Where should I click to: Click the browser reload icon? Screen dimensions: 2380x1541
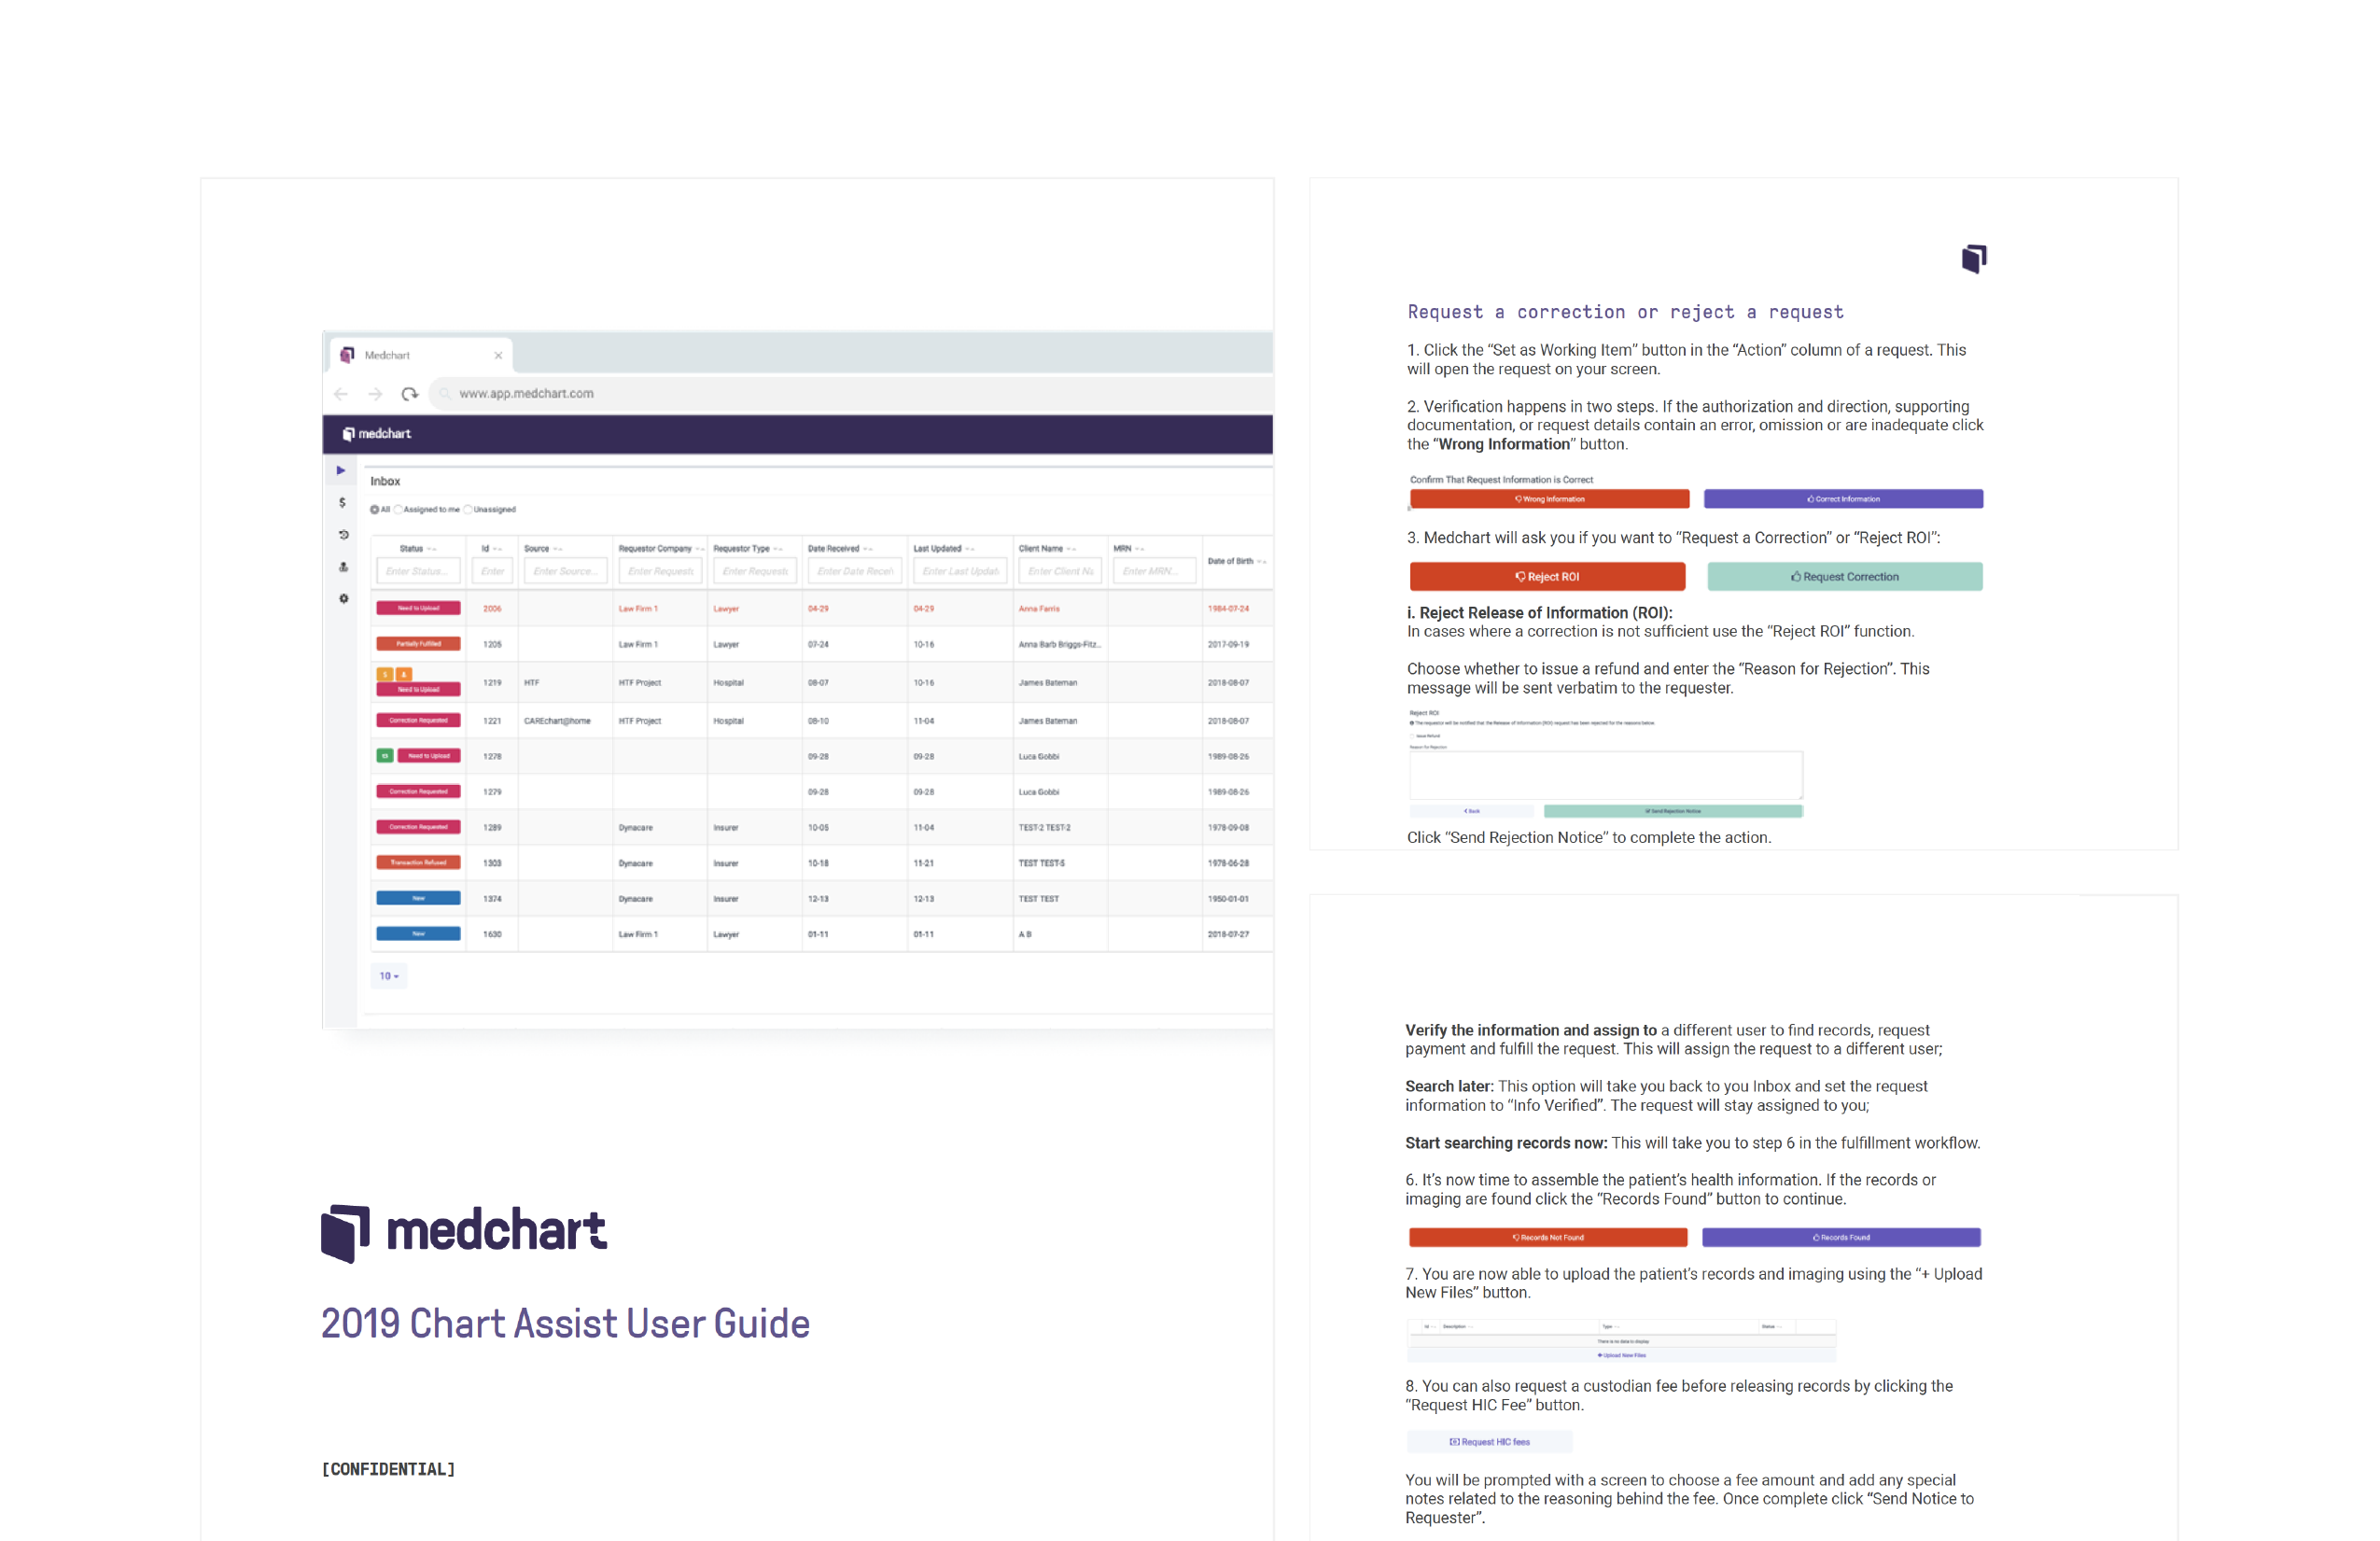click(409, 394)
